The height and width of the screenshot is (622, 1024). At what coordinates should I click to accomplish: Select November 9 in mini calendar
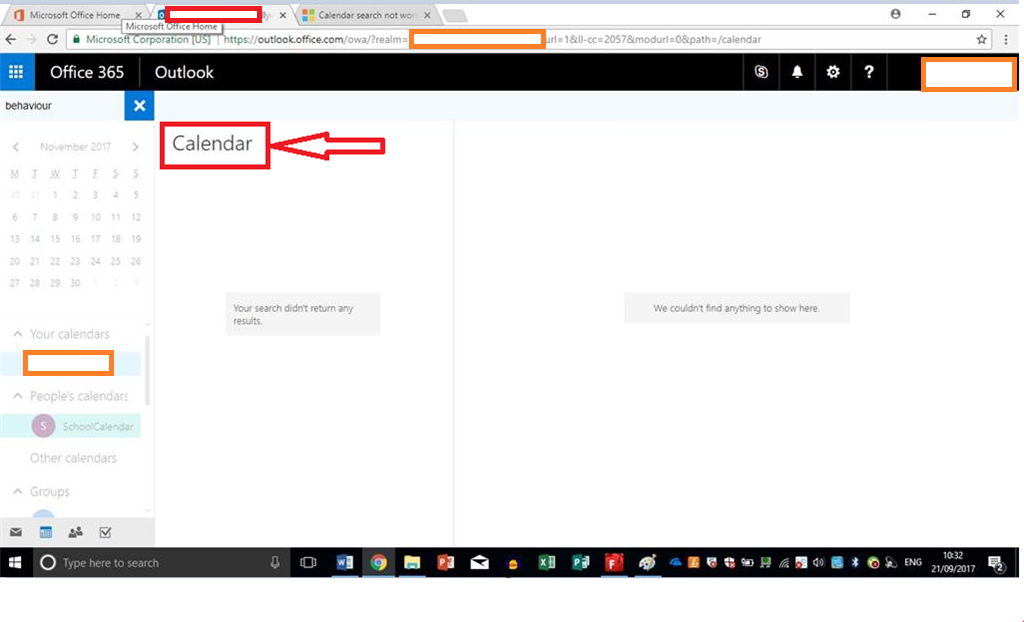tap(75, 217)
